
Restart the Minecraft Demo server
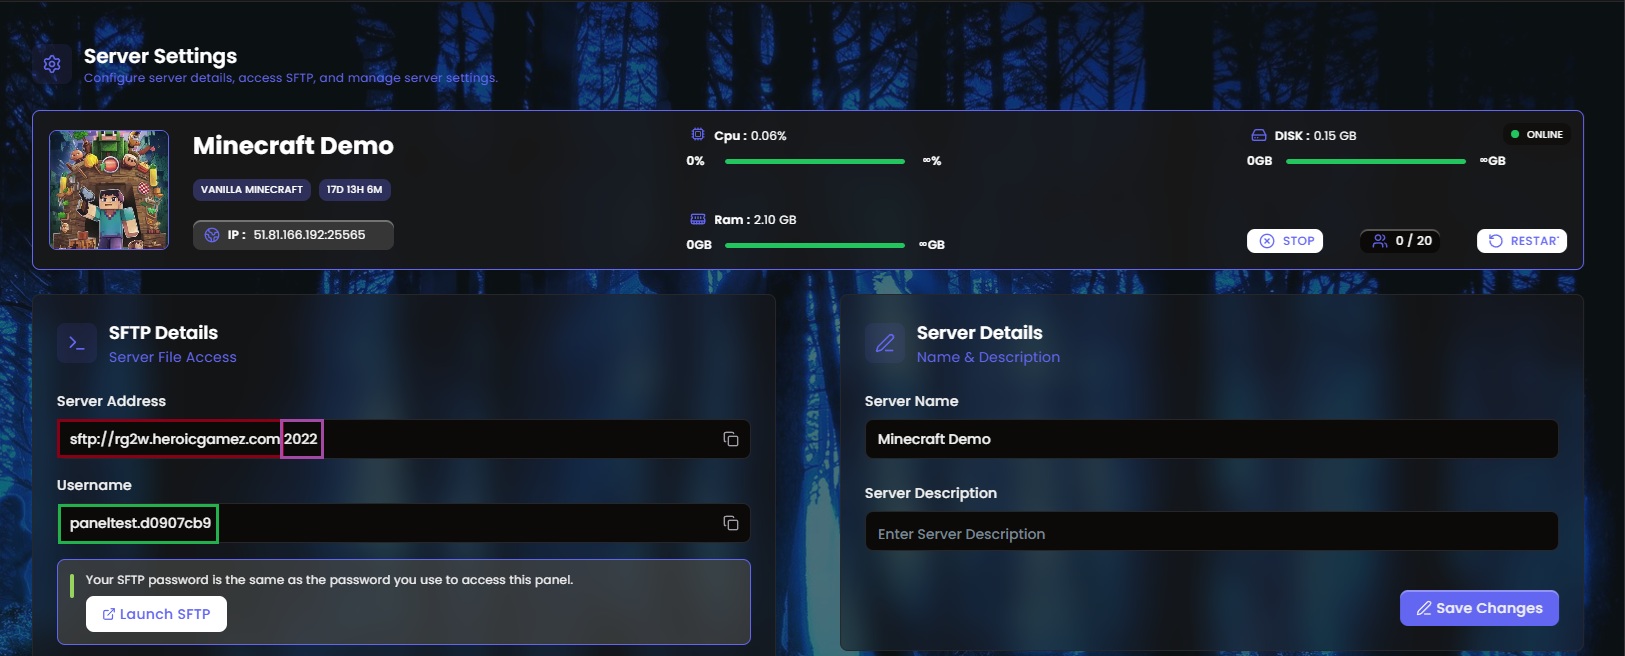click(x=1521, y=241)
